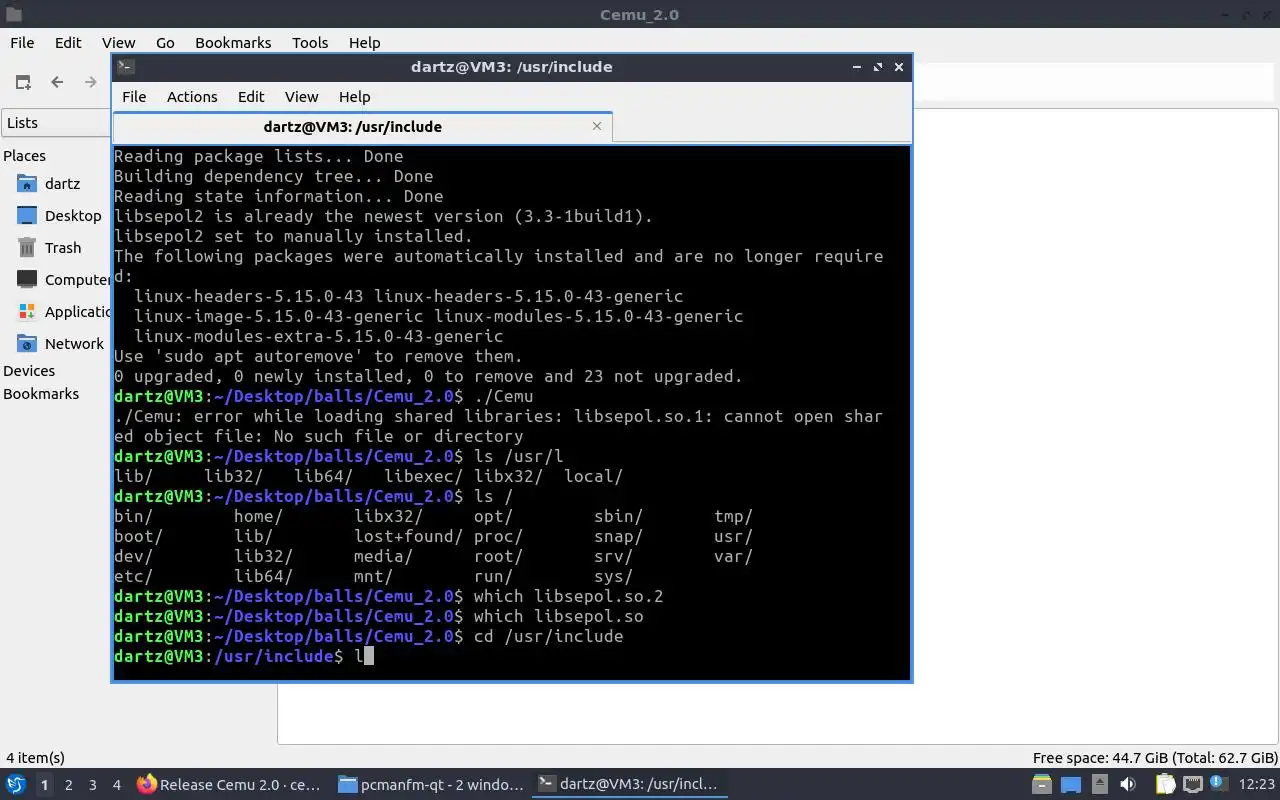Click the volume speaker icon in tray
The width and height of the screenshot is (1280, 800).
coord(1128,785)
